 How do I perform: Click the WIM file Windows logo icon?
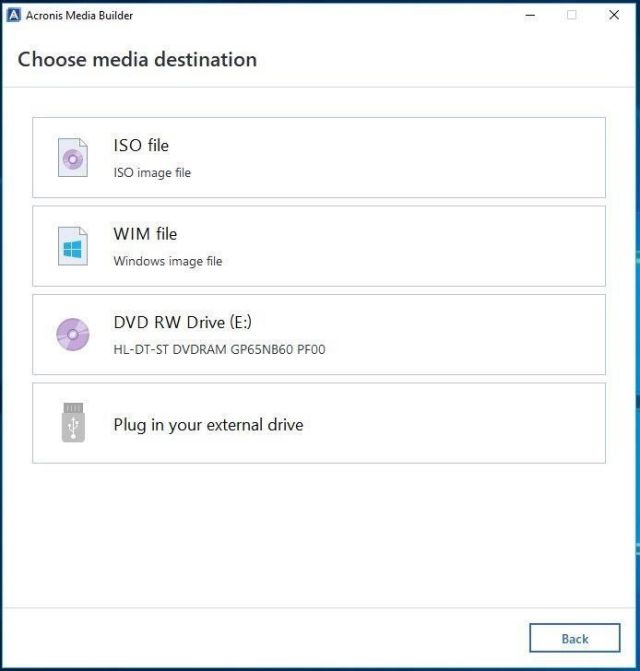point(72,246)
